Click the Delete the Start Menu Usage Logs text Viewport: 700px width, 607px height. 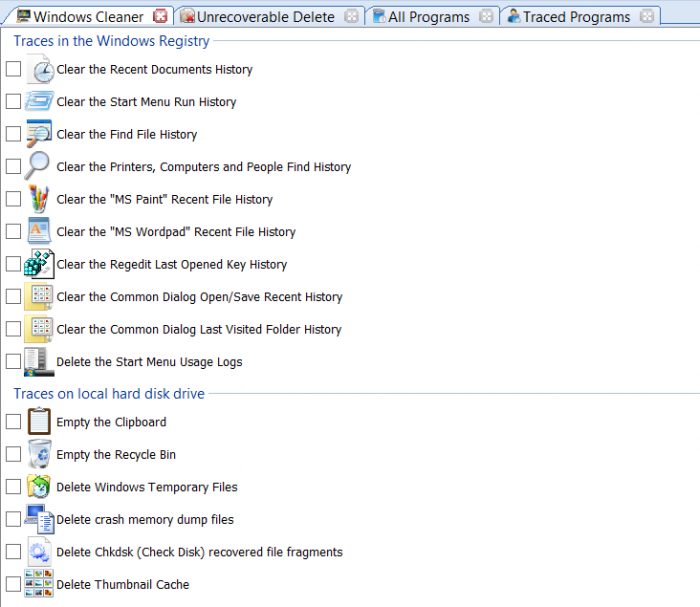pyautogui.click(x=149, y=362)
